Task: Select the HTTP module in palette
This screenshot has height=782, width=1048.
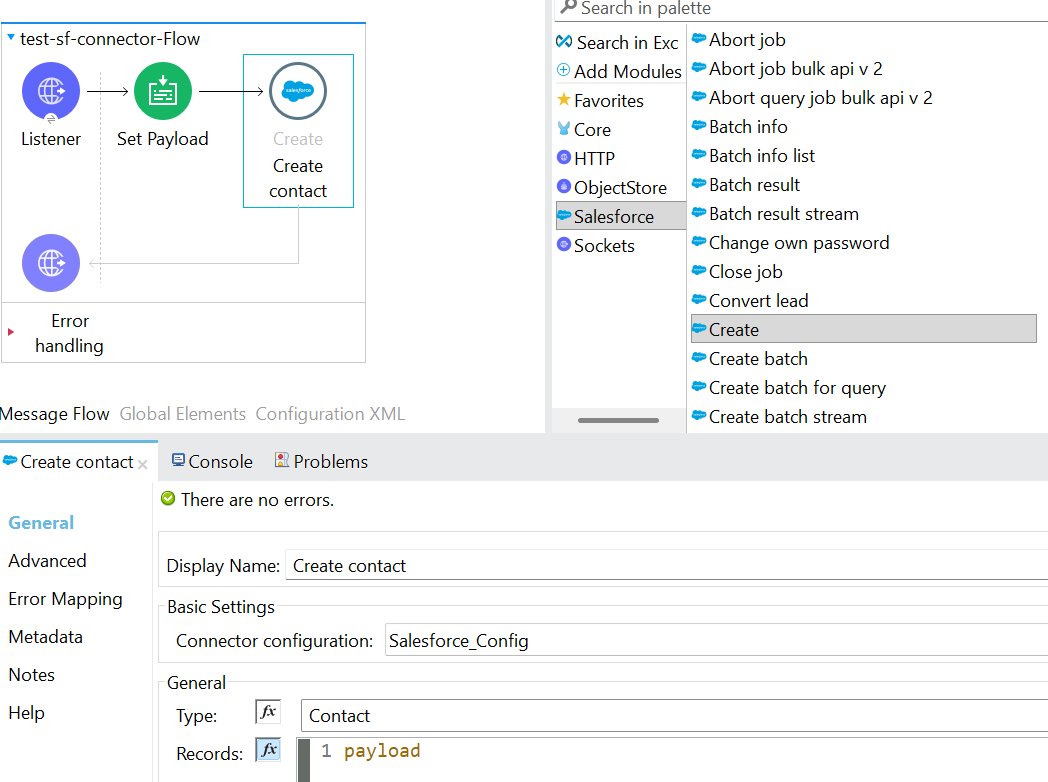Action: point(585,158)
